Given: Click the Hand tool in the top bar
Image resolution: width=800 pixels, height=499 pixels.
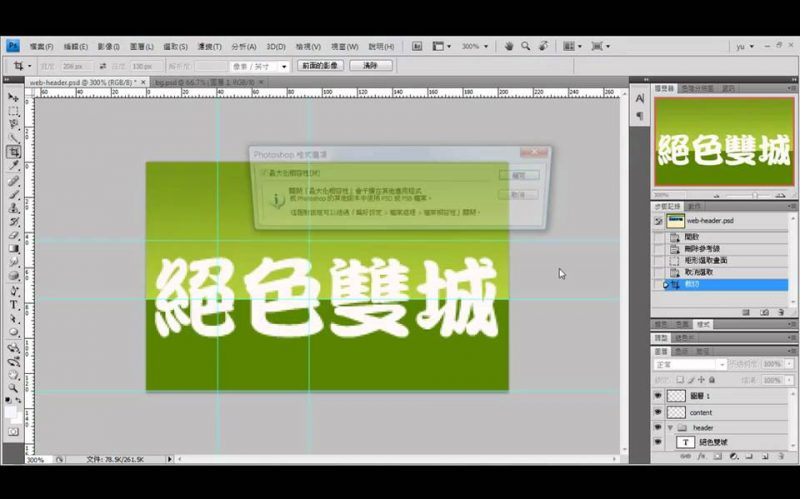Looking at the screenshot, I should (509, 46).
